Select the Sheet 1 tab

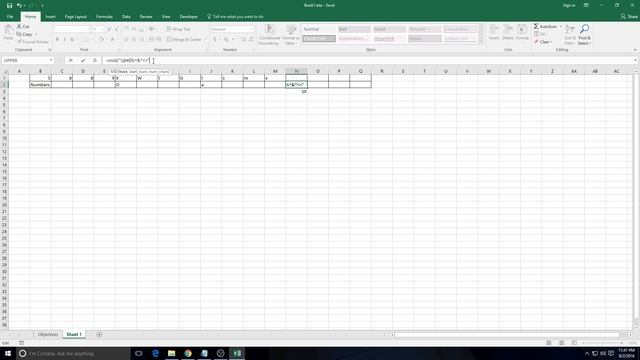click(74, 335)
